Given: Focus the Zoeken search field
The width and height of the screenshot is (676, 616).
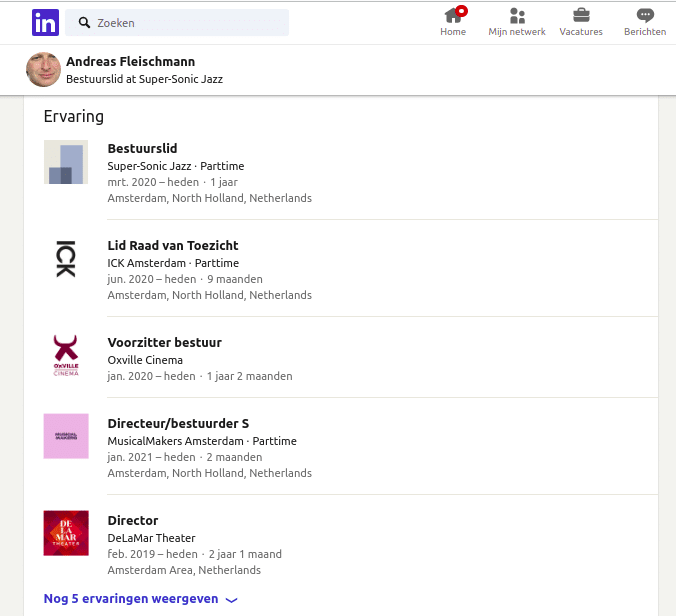Looking at the screenshot, I should pyautogui.click(x=177, y=22).
